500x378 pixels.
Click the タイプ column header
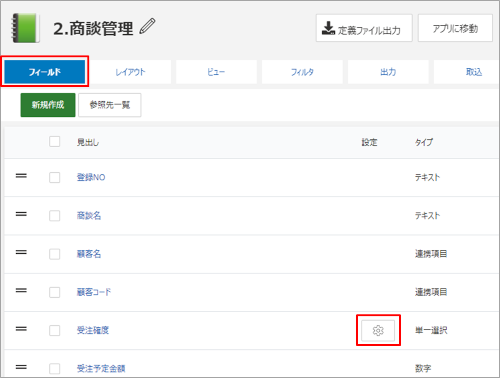click(x=424, y=142)
